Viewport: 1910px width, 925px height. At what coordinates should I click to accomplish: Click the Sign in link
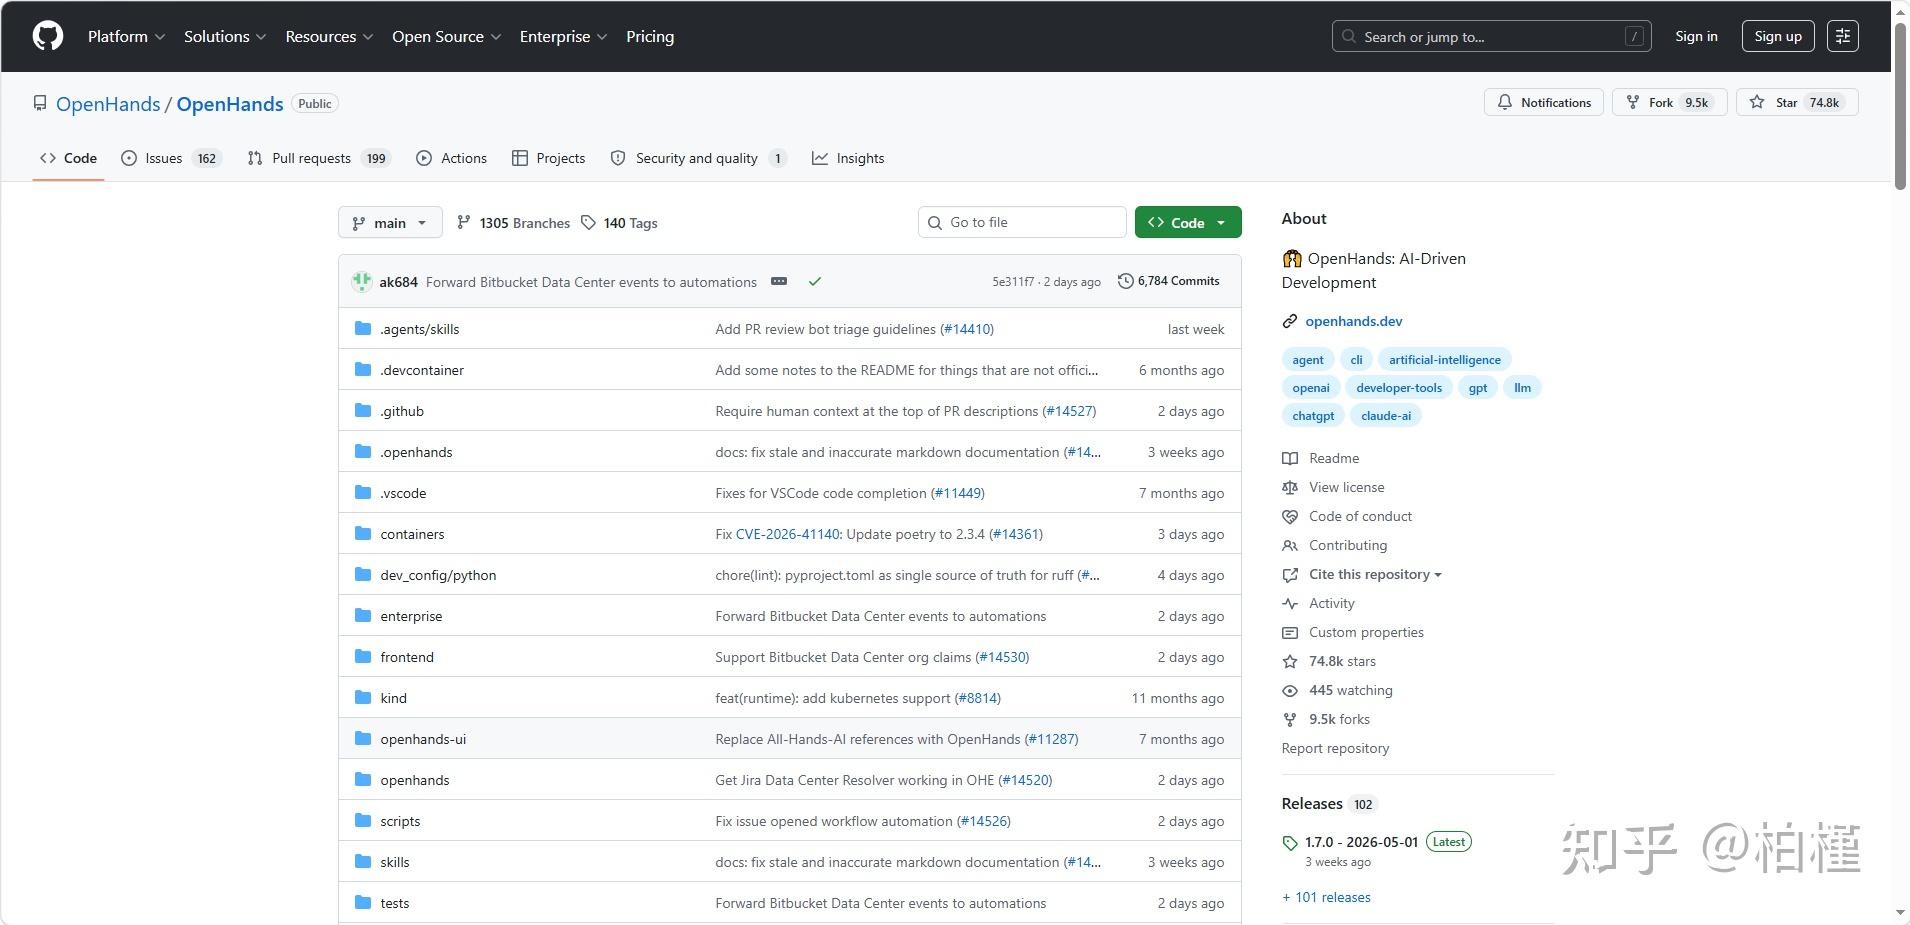tap(1696, 36)
